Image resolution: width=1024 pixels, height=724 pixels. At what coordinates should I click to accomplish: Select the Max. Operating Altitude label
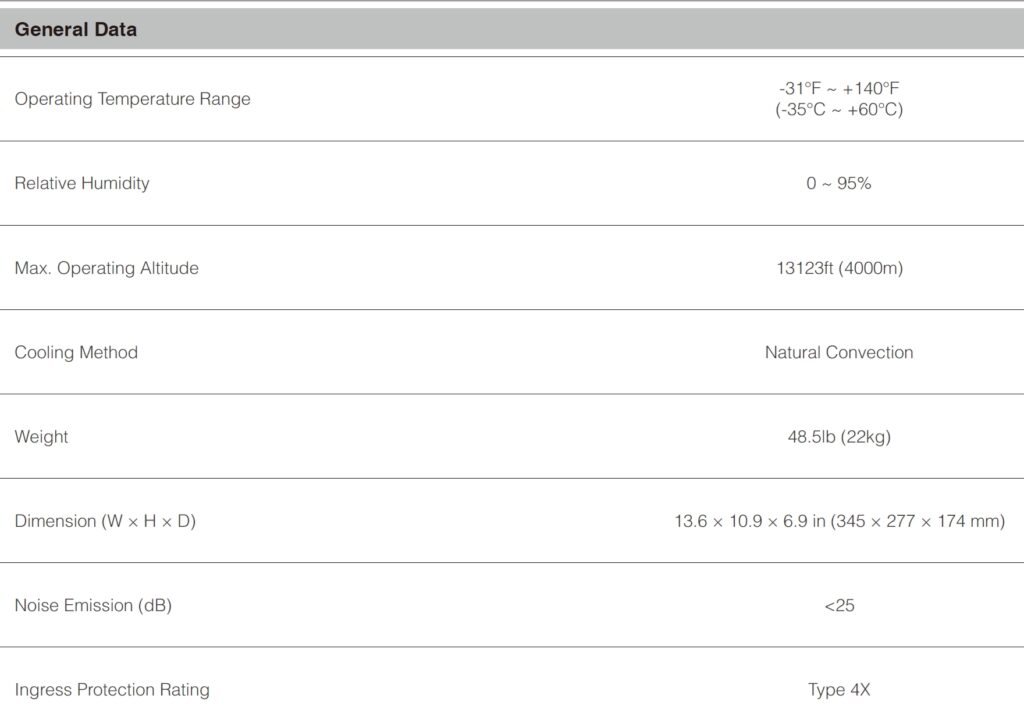click(106, 268)
